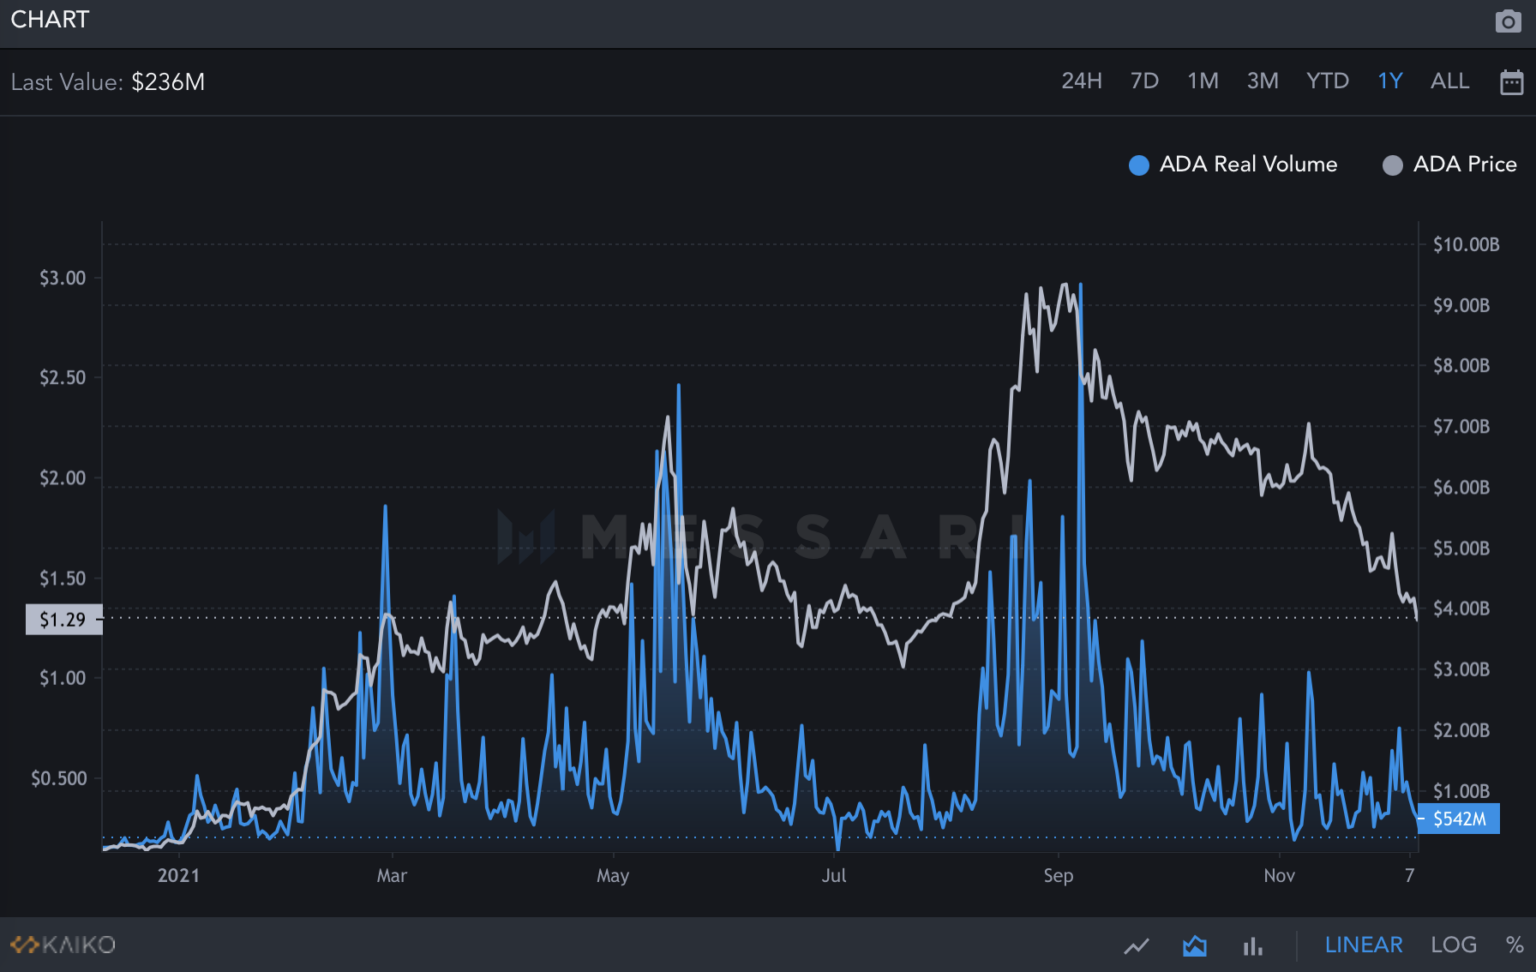This screenshot has width=1536, height=972.
Task: Select the 1Y time range
Action: point(1390,81)
